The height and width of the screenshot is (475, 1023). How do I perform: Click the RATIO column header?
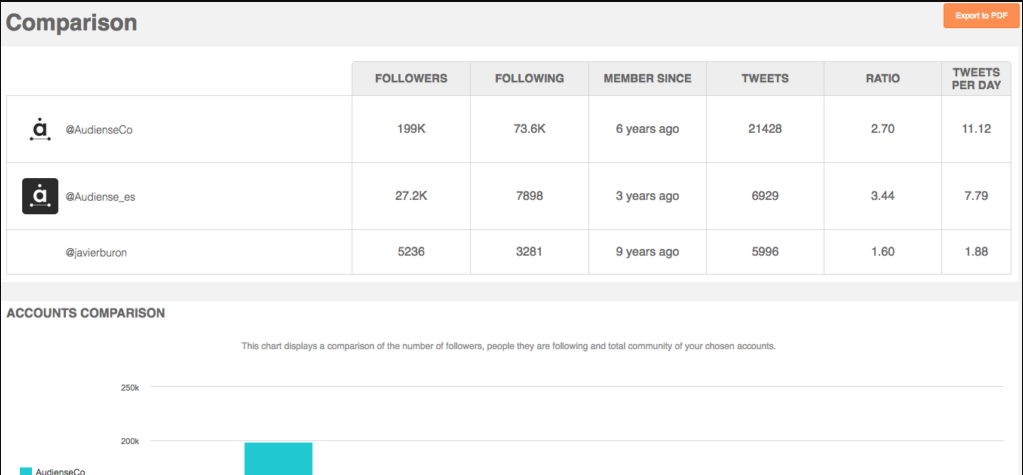(x=883, y=78)
